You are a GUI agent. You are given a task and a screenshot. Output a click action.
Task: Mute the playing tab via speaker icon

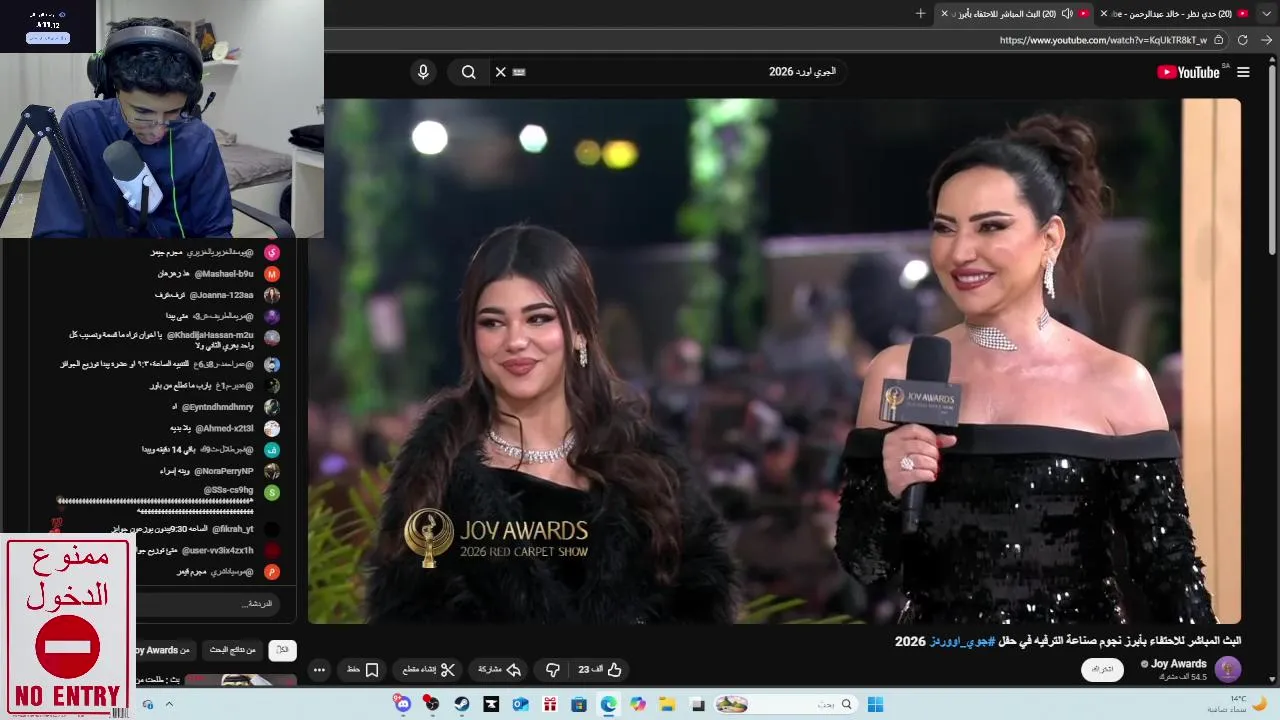(1067, 13)
